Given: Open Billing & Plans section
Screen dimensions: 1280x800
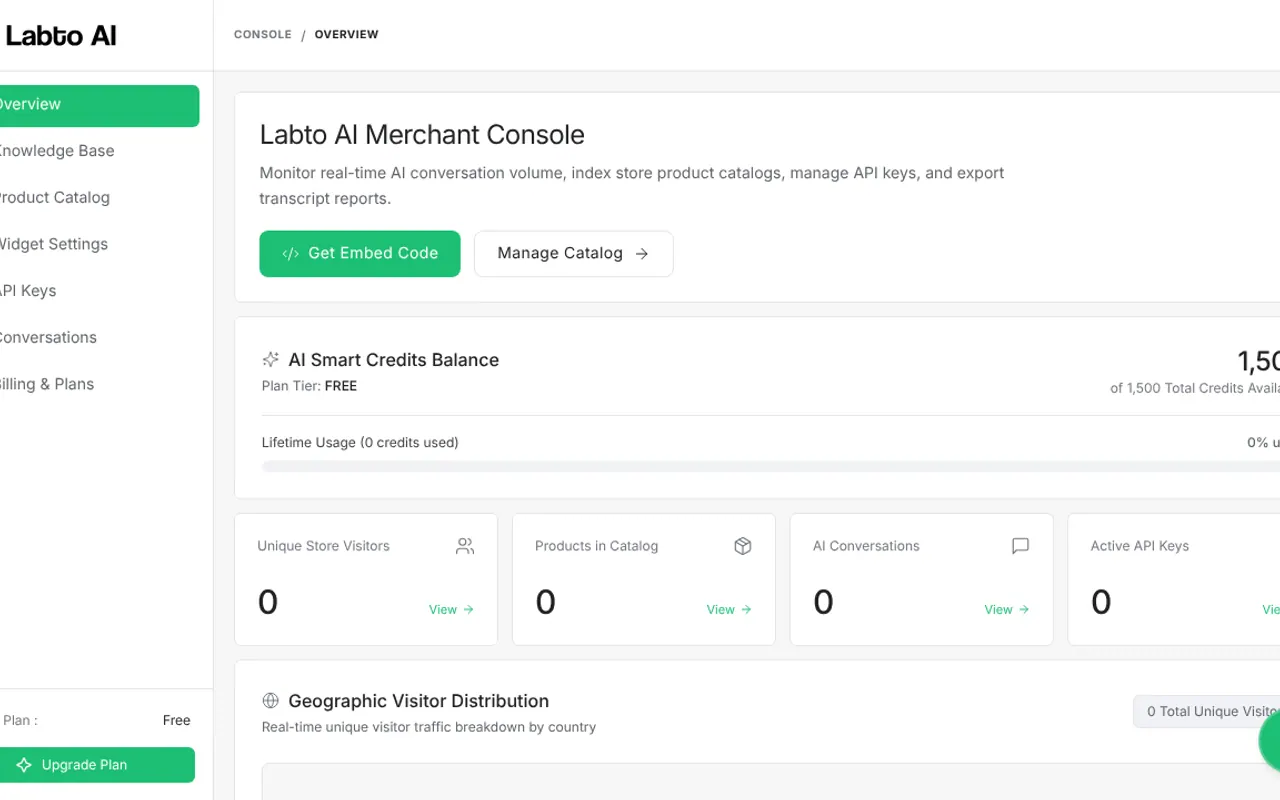Looking at the screenshot, I should 46,384.
